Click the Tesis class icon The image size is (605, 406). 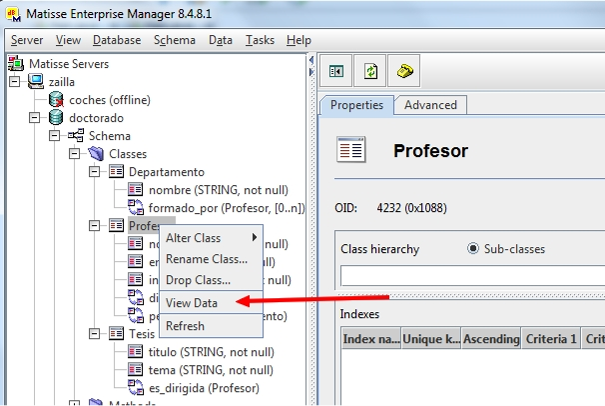[x=116, y=333]
